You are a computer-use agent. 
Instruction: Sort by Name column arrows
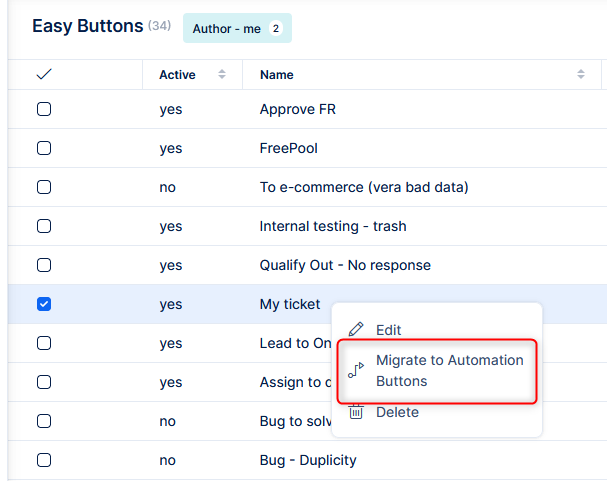pos(581,75)
